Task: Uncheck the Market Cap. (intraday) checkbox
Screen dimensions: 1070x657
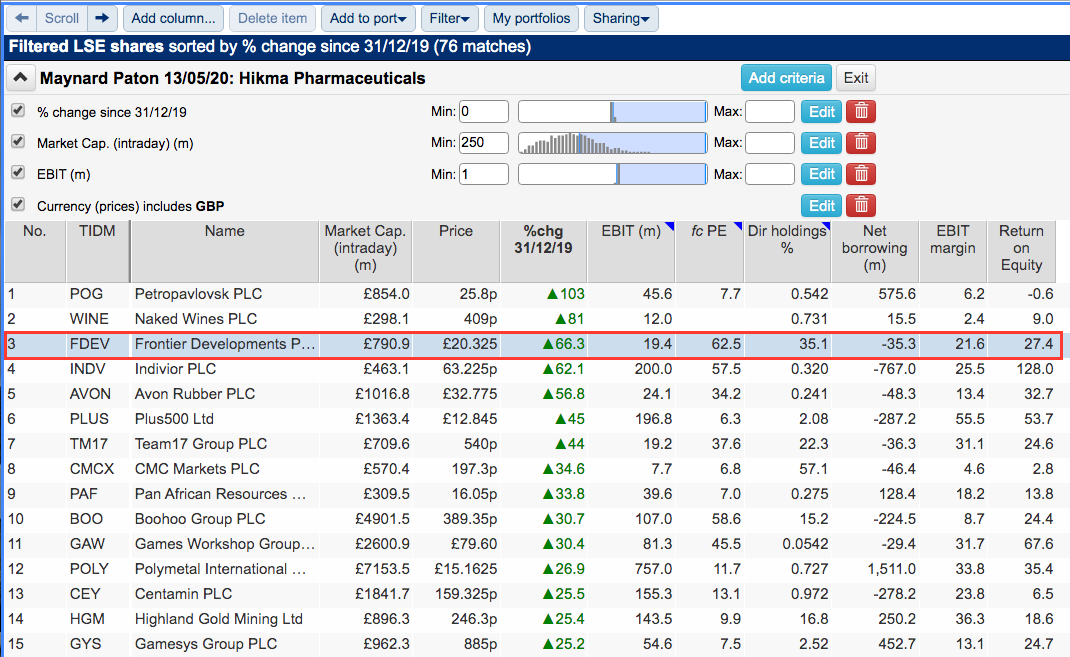Action: click(18, 142)
